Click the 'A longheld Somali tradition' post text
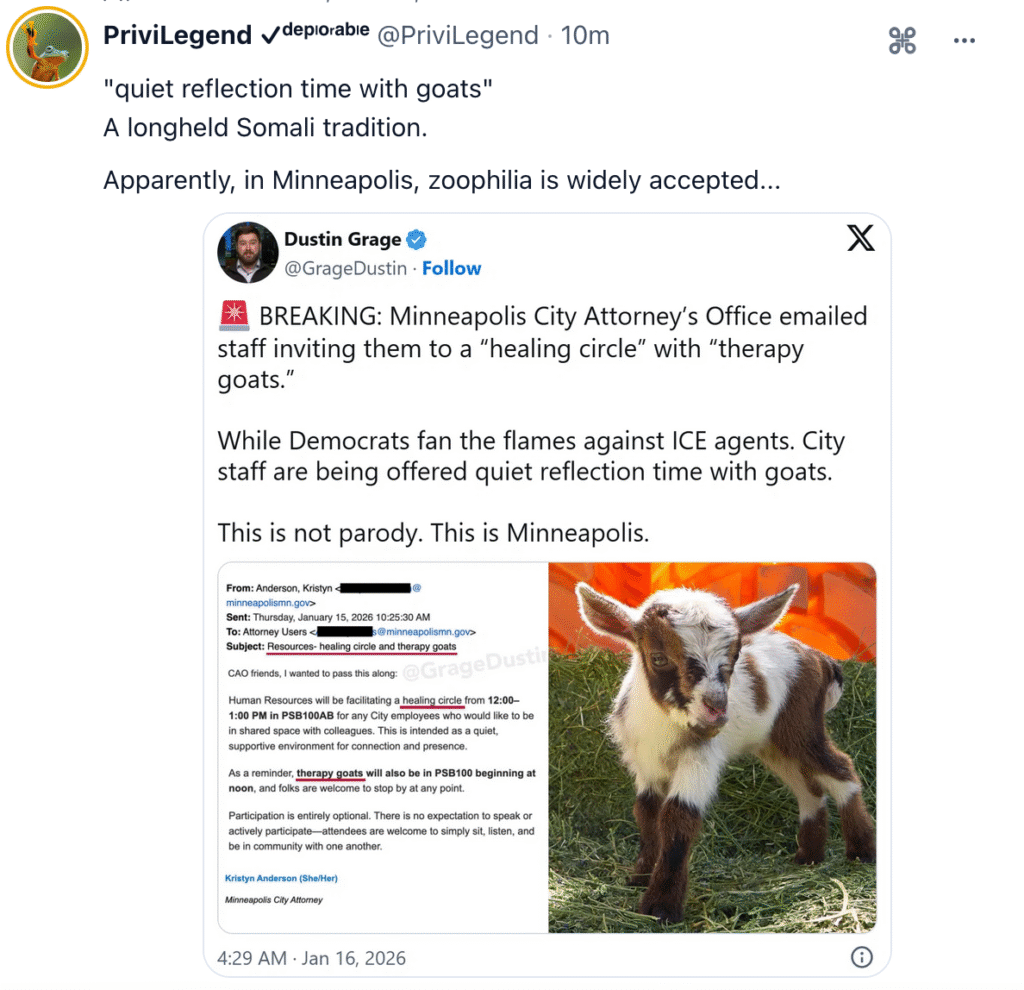Screen dimensions: 1024x990 coord(265,127)
